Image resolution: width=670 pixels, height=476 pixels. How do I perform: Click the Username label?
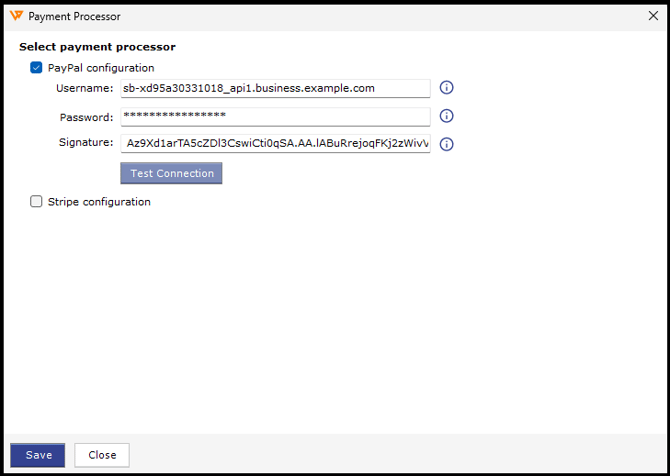[x=85, y=88]
